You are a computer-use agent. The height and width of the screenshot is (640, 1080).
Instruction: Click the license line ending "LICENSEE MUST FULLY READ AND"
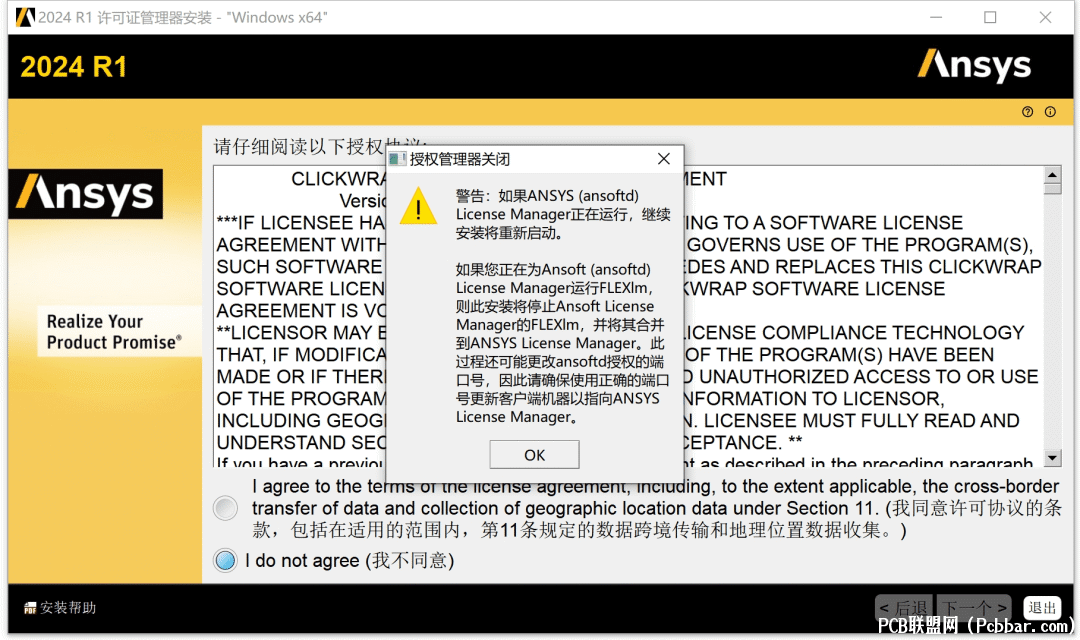(861, 421)
